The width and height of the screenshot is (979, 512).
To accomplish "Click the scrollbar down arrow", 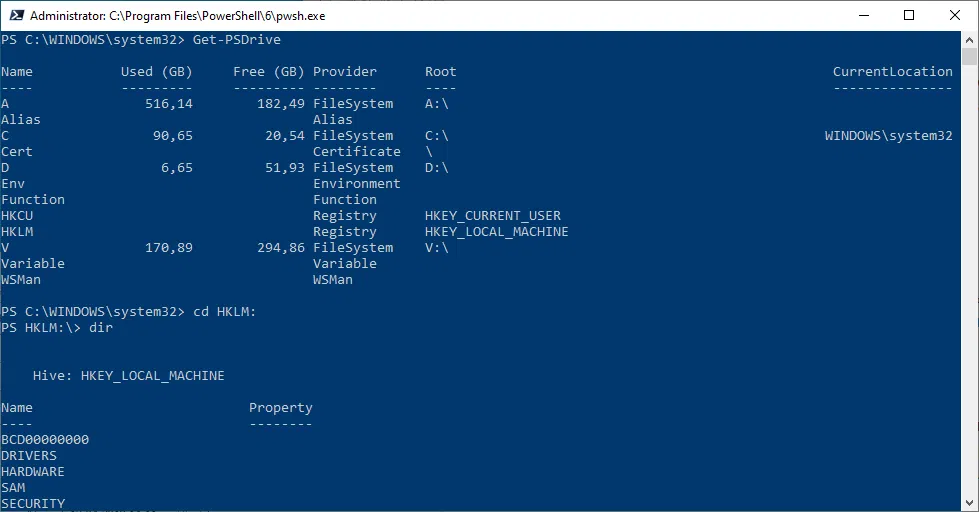I will click(970, 503).
